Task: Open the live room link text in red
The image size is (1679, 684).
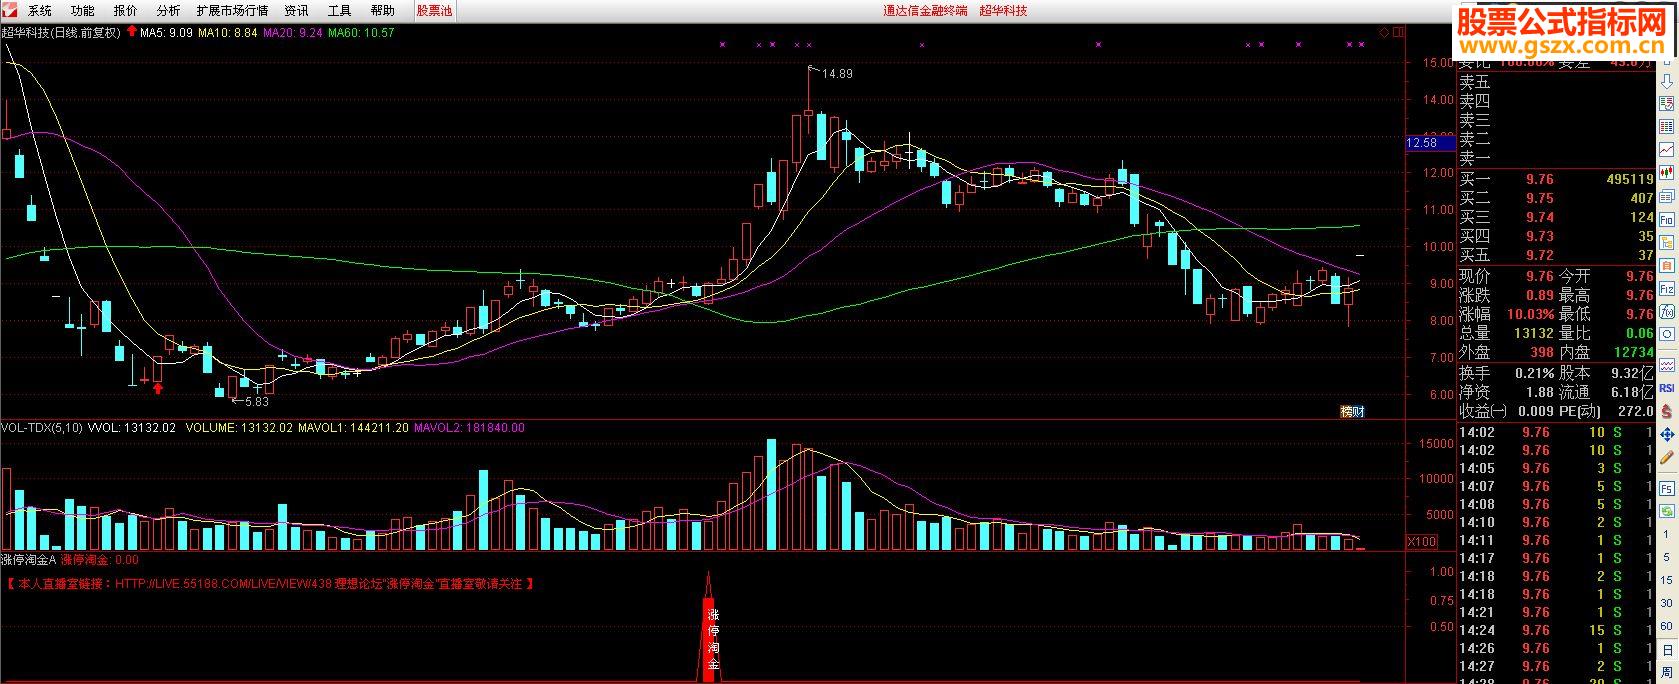Action: click(x=270, y=584)
